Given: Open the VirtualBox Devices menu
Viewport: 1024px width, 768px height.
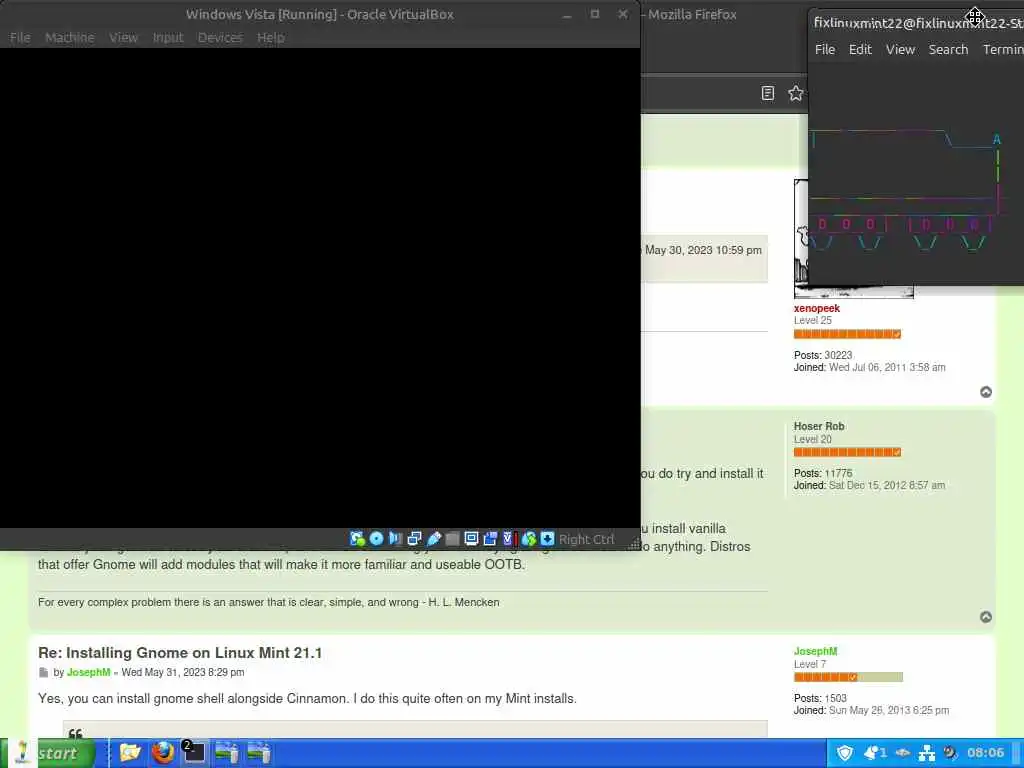Looking at the screenshot, I should click(x=220, y=37).
